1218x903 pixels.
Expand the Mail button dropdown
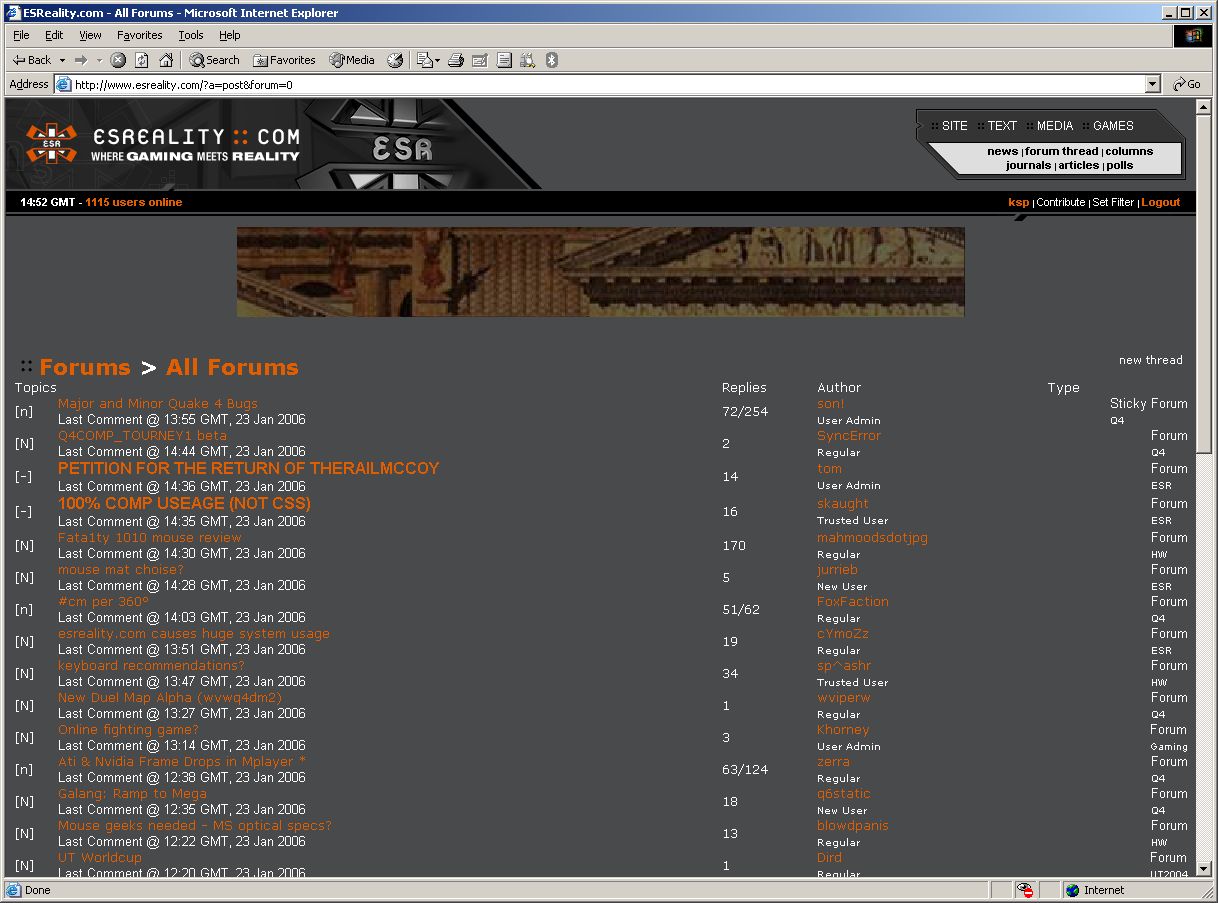point(437,60)
